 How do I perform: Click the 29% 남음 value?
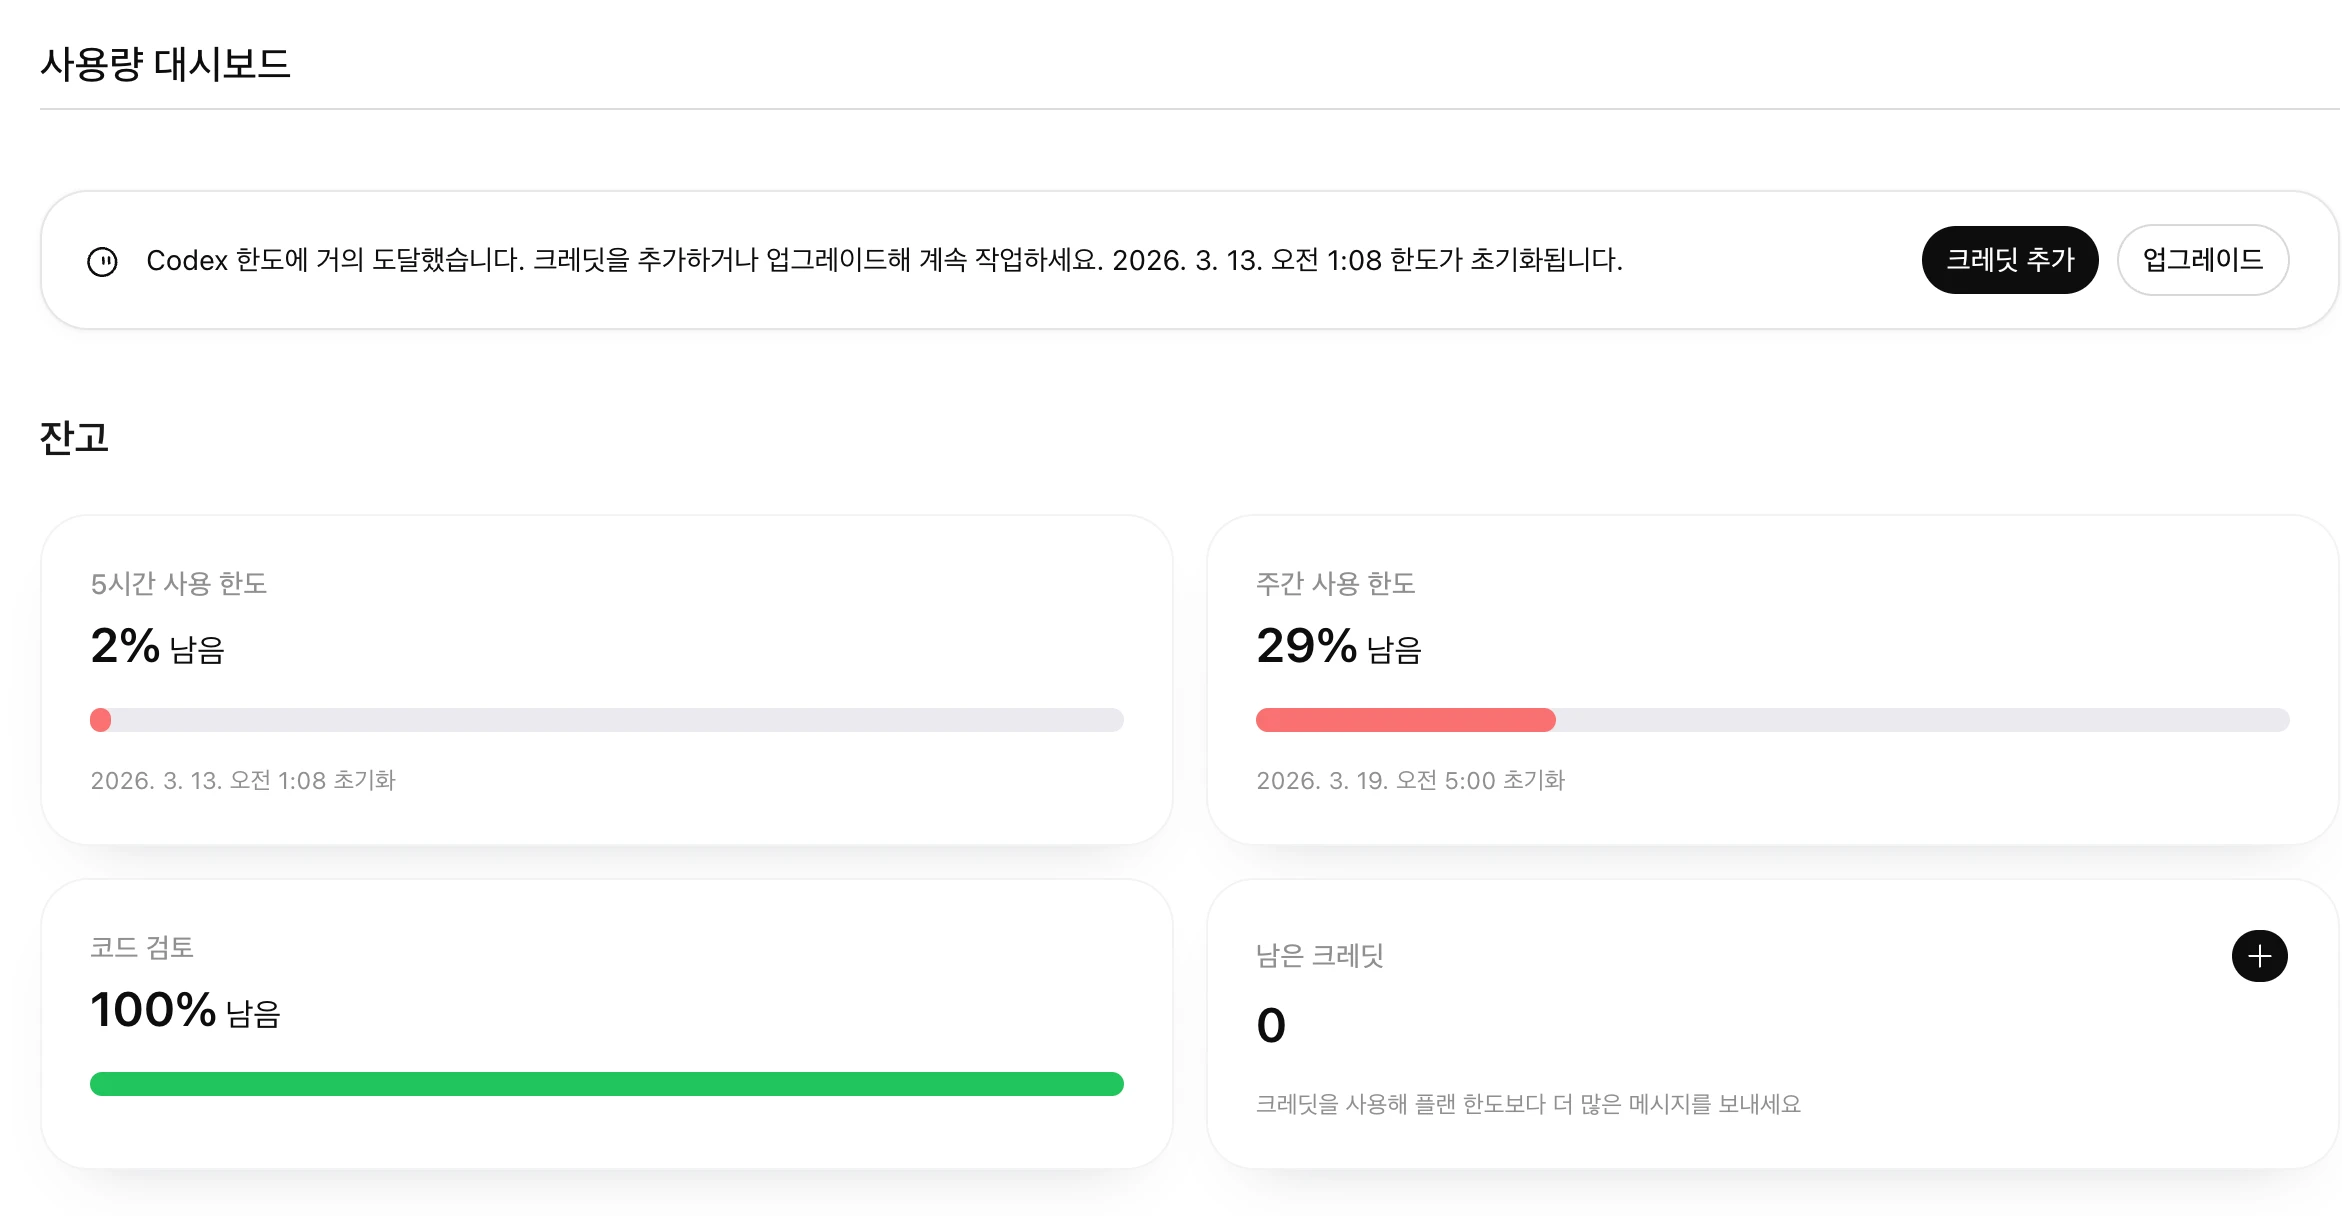[1338, 647]
